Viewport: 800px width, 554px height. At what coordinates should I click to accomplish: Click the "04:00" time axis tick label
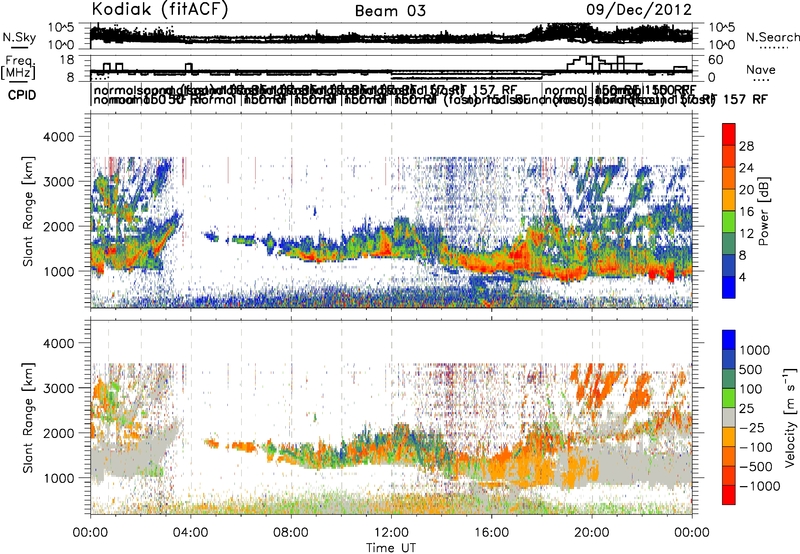point(191,533)
